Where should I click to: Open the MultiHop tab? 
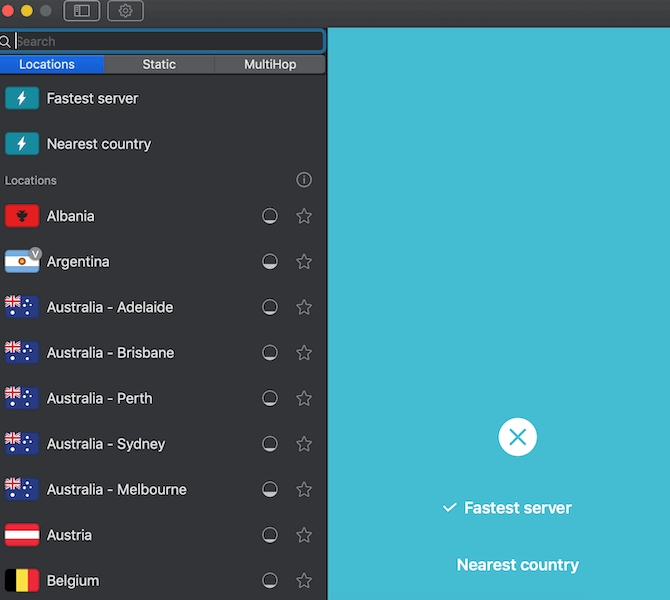coord(270,64)
